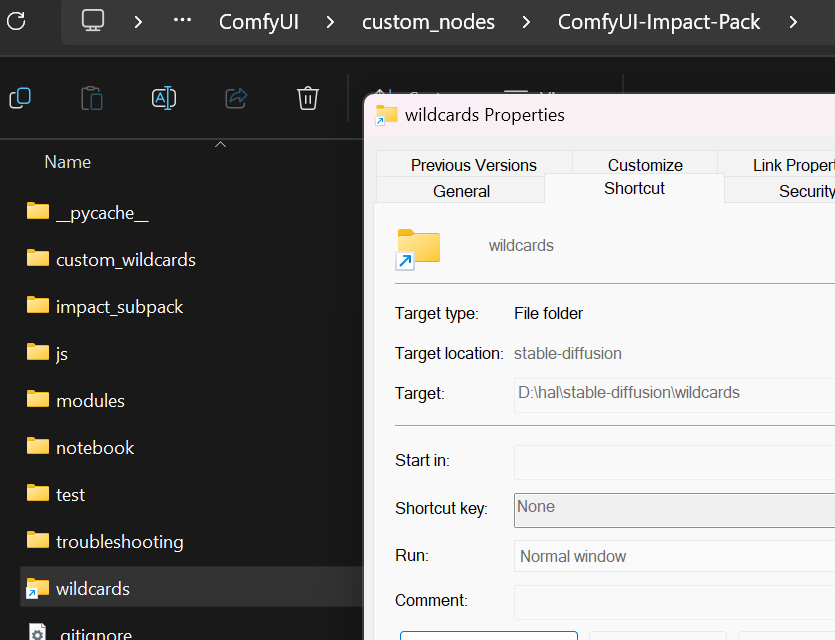This screenshot has height=640, width=835.
Task: Toggle the Name column sort direction
Action: point(67,161)
